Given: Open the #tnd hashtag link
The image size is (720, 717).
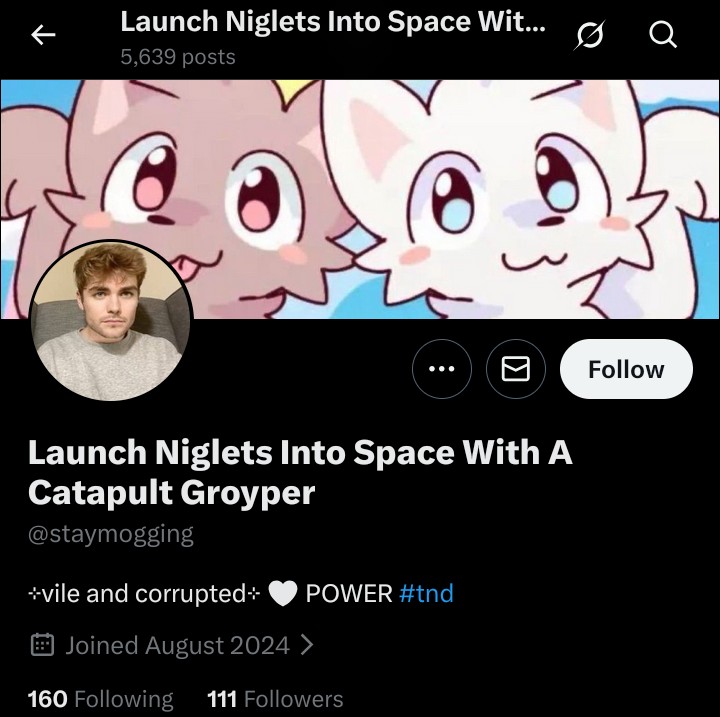Looking at the screenshot, I should coord(426,594).
